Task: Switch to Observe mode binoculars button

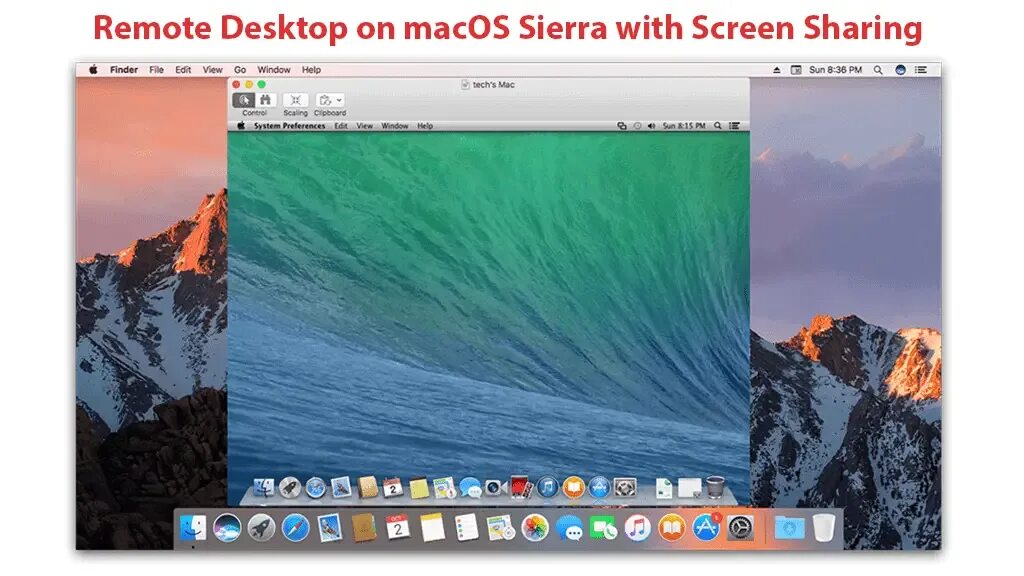Action: (265, 100)
